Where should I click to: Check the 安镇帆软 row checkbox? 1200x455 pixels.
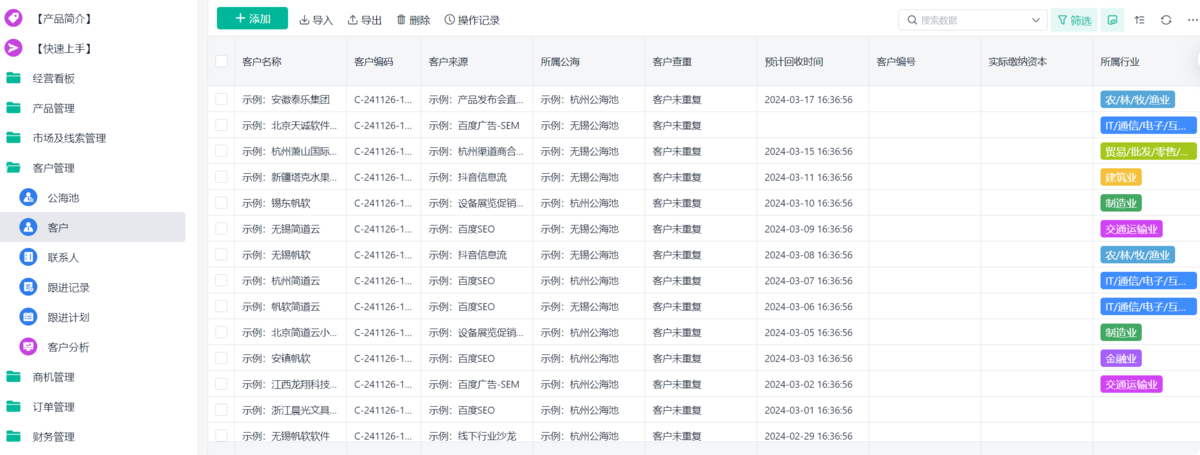click(x=221, y=358)
